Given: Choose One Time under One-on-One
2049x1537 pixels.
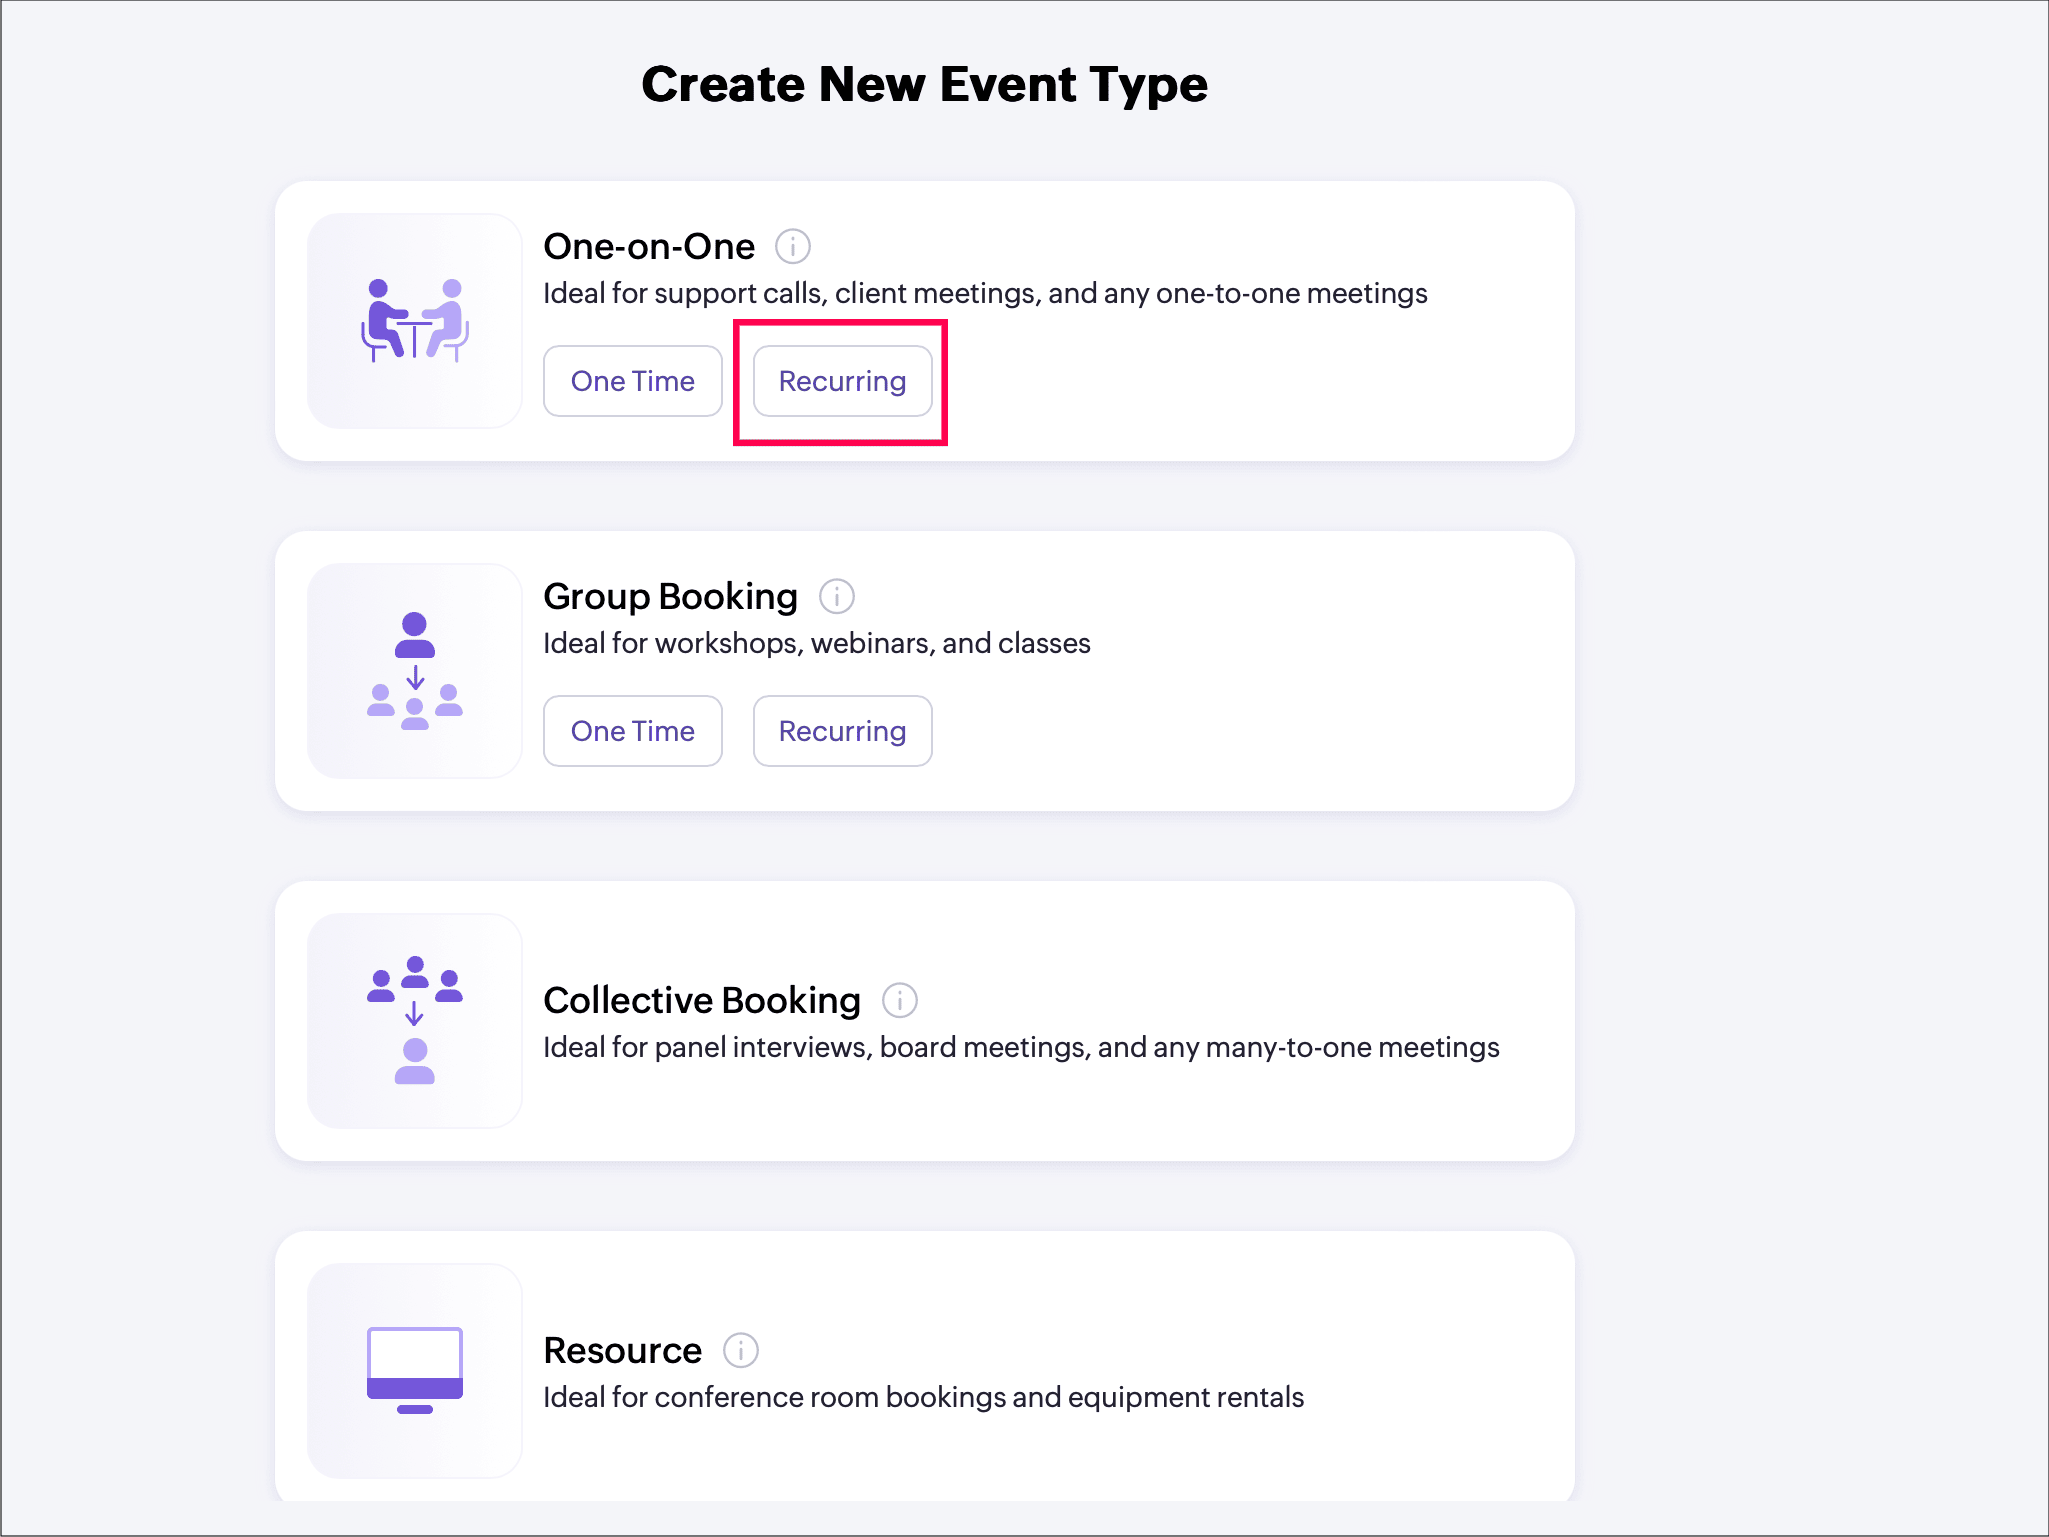Looking at the screenshot, I should [x=632, y=381].
